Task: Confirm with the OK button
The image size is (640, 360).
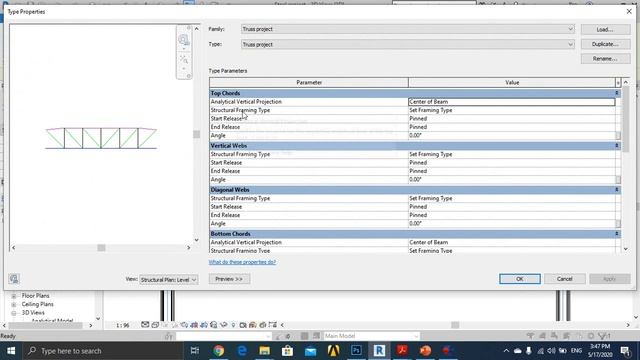Action: pos(520,279)
